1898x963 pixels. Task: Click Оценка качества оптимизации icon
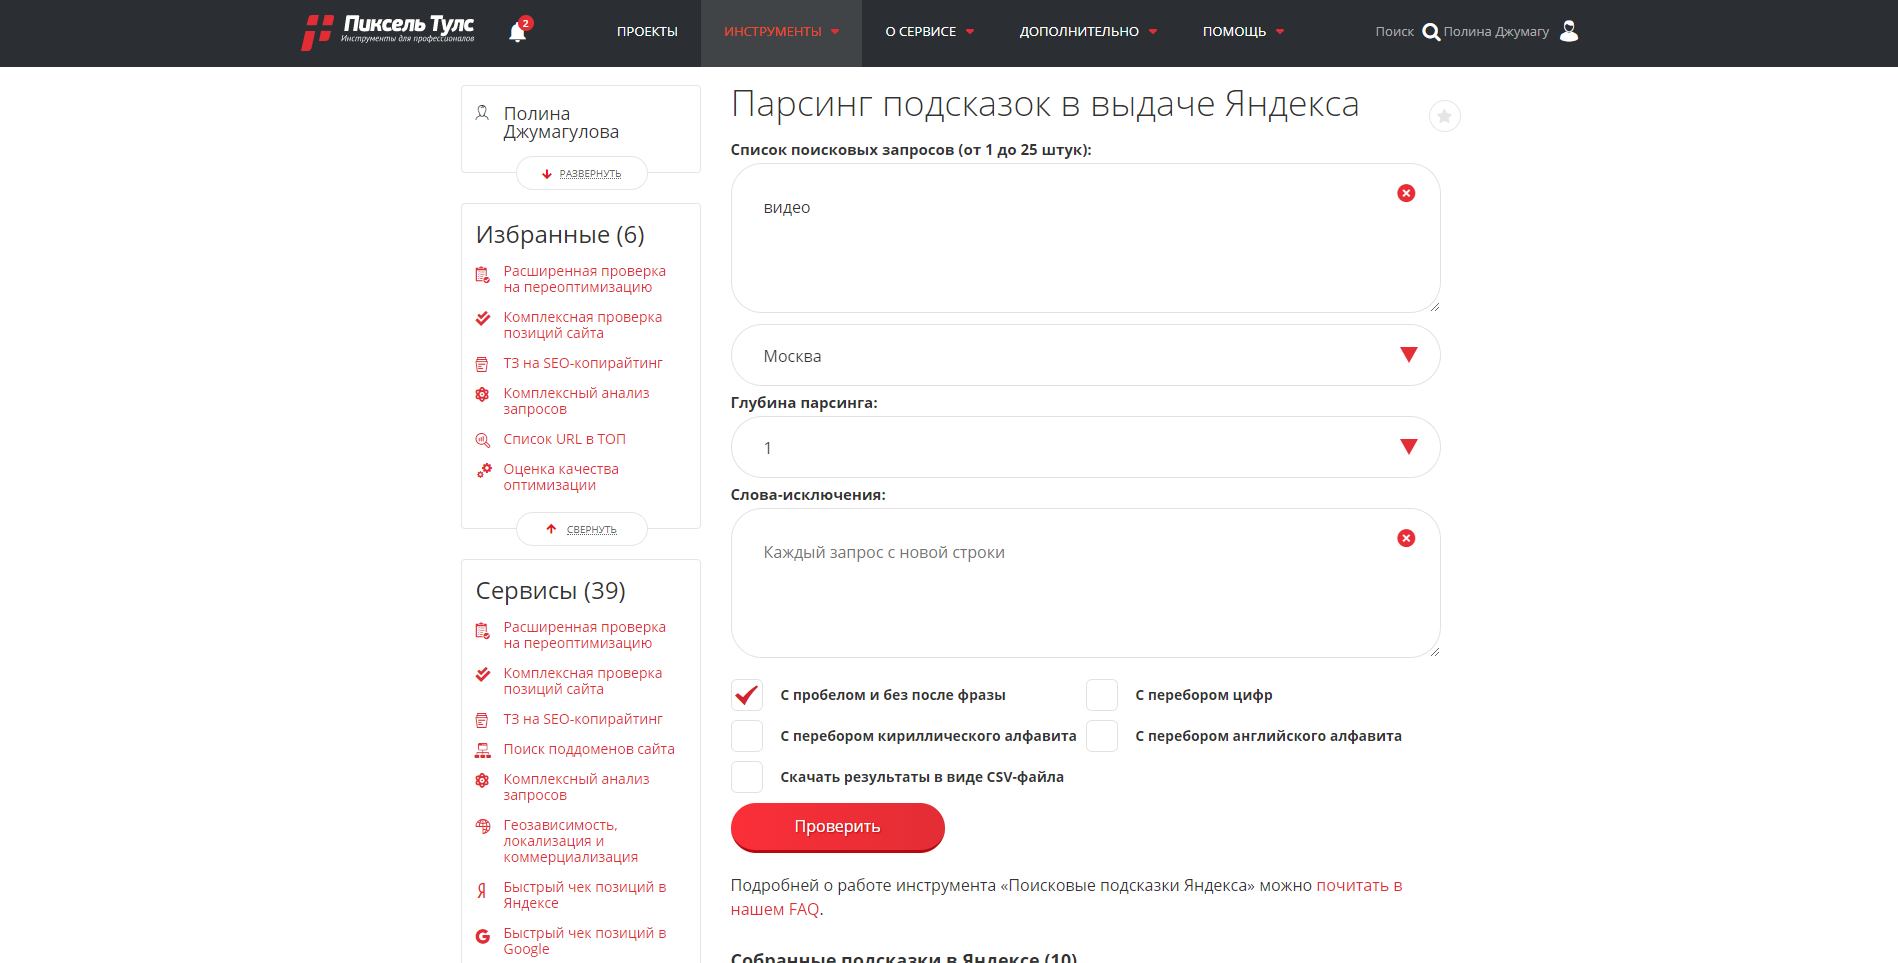pyautogui.click(x=484, y=470)
